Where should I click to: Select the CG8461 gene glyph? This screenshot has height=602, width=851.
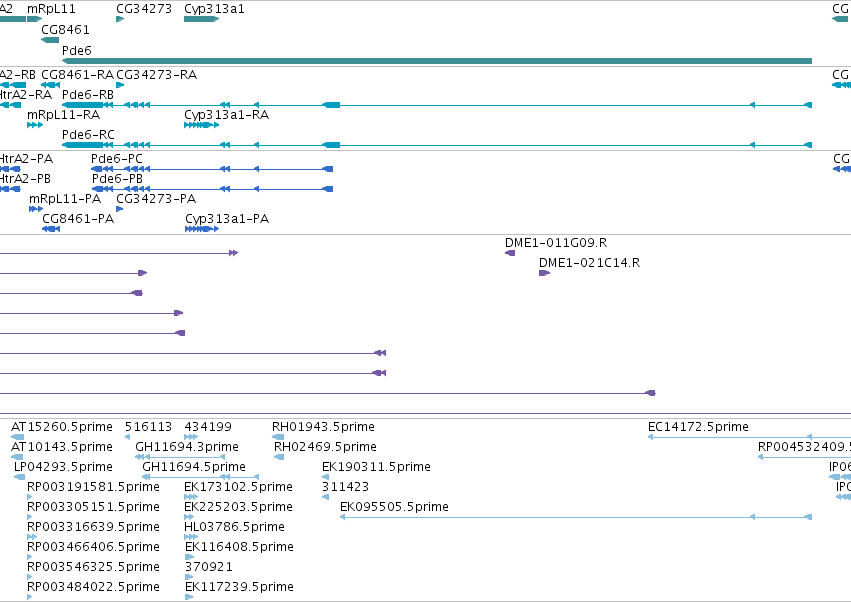tap(50, 40)
